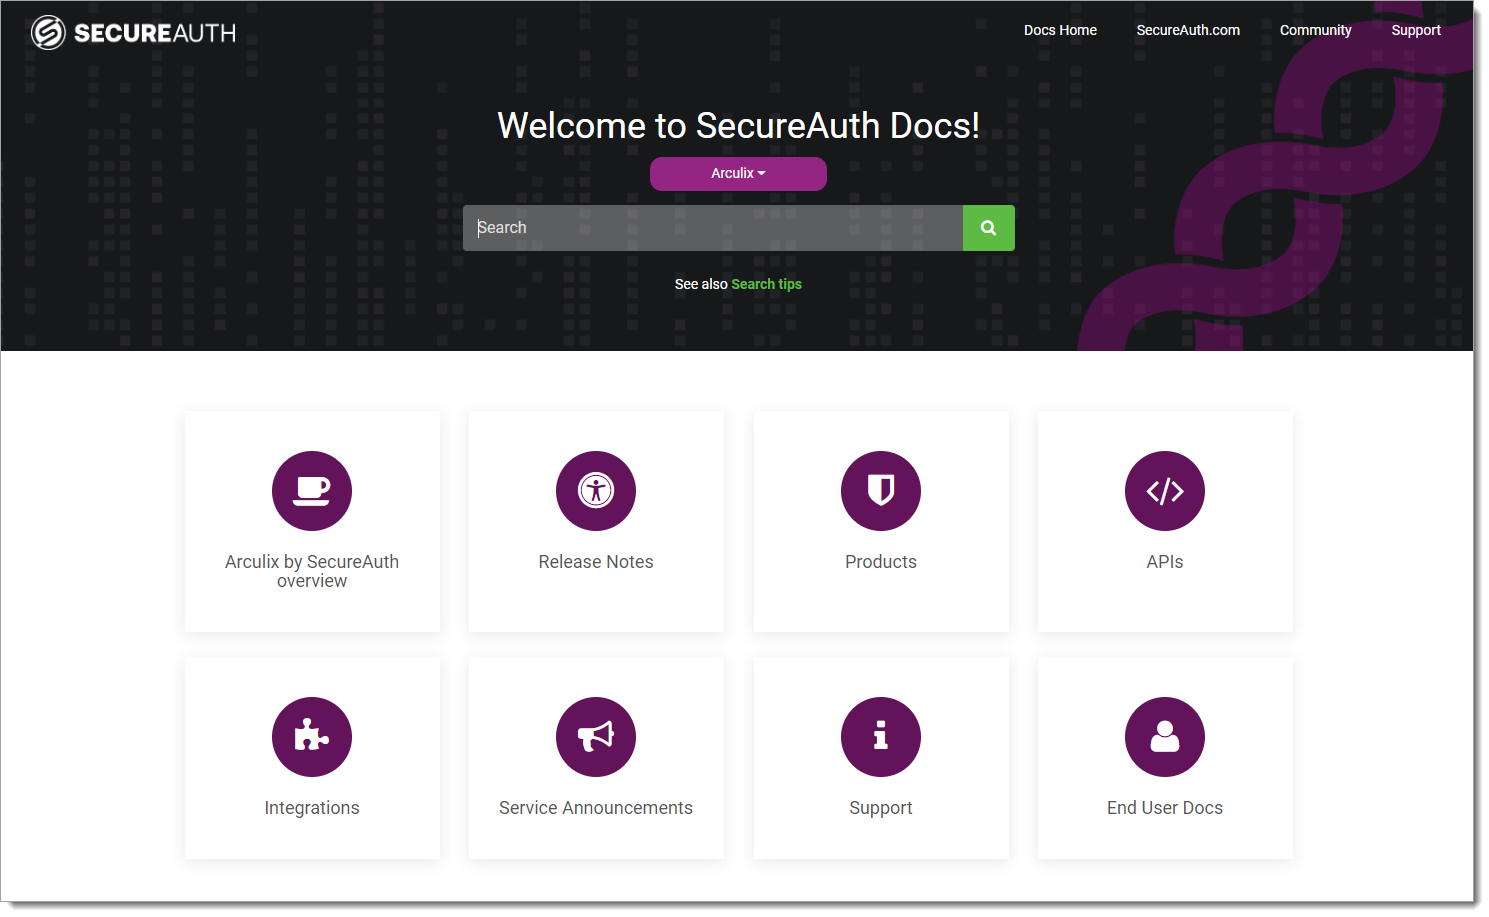Open the APIs code brackets icon

coord(1165,491)
